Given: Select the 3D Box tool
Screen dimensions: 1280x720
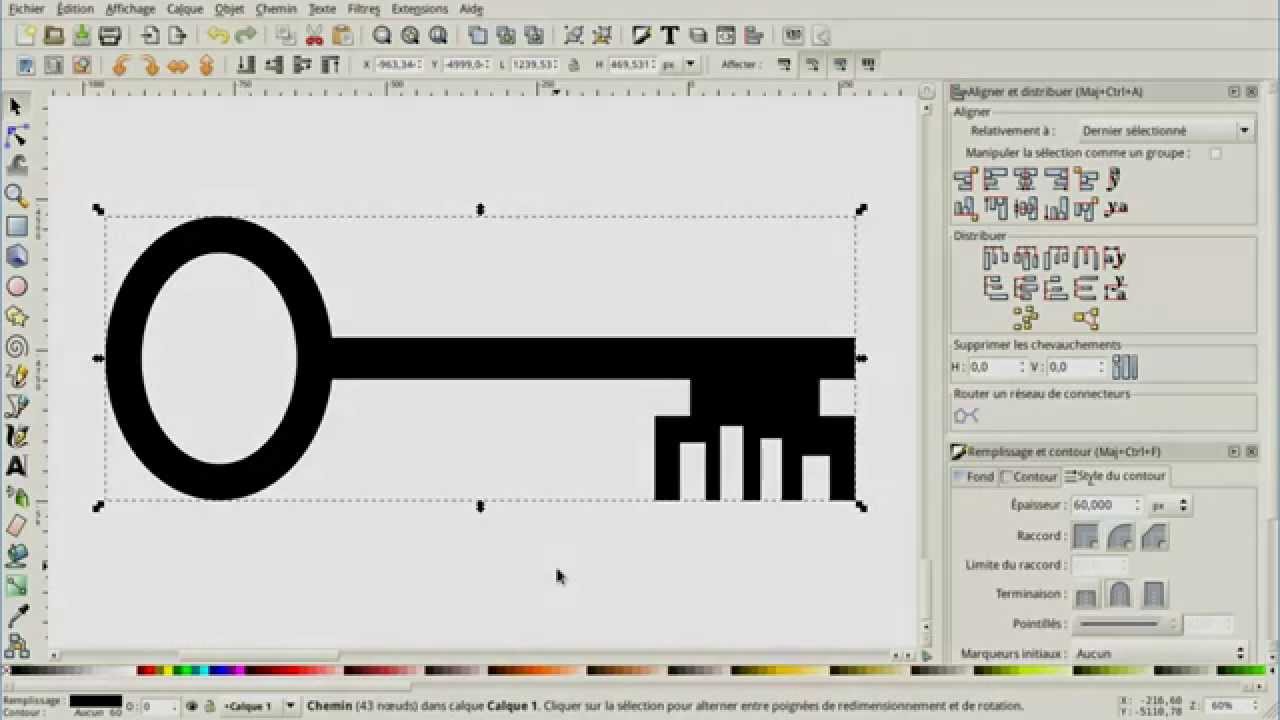Looking at the screenshot, I should click(x=16, y=256).
